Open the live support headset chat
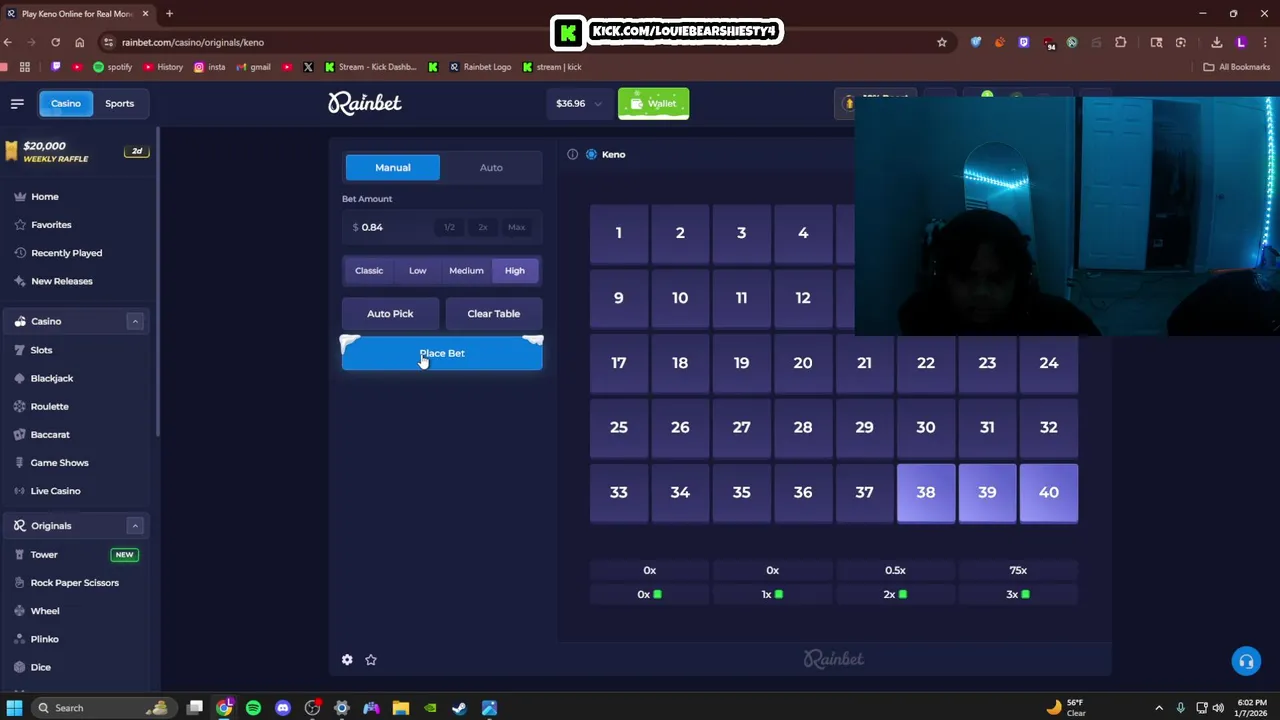This screenshot has width=1280, height=720. [x=1246, y=661]
